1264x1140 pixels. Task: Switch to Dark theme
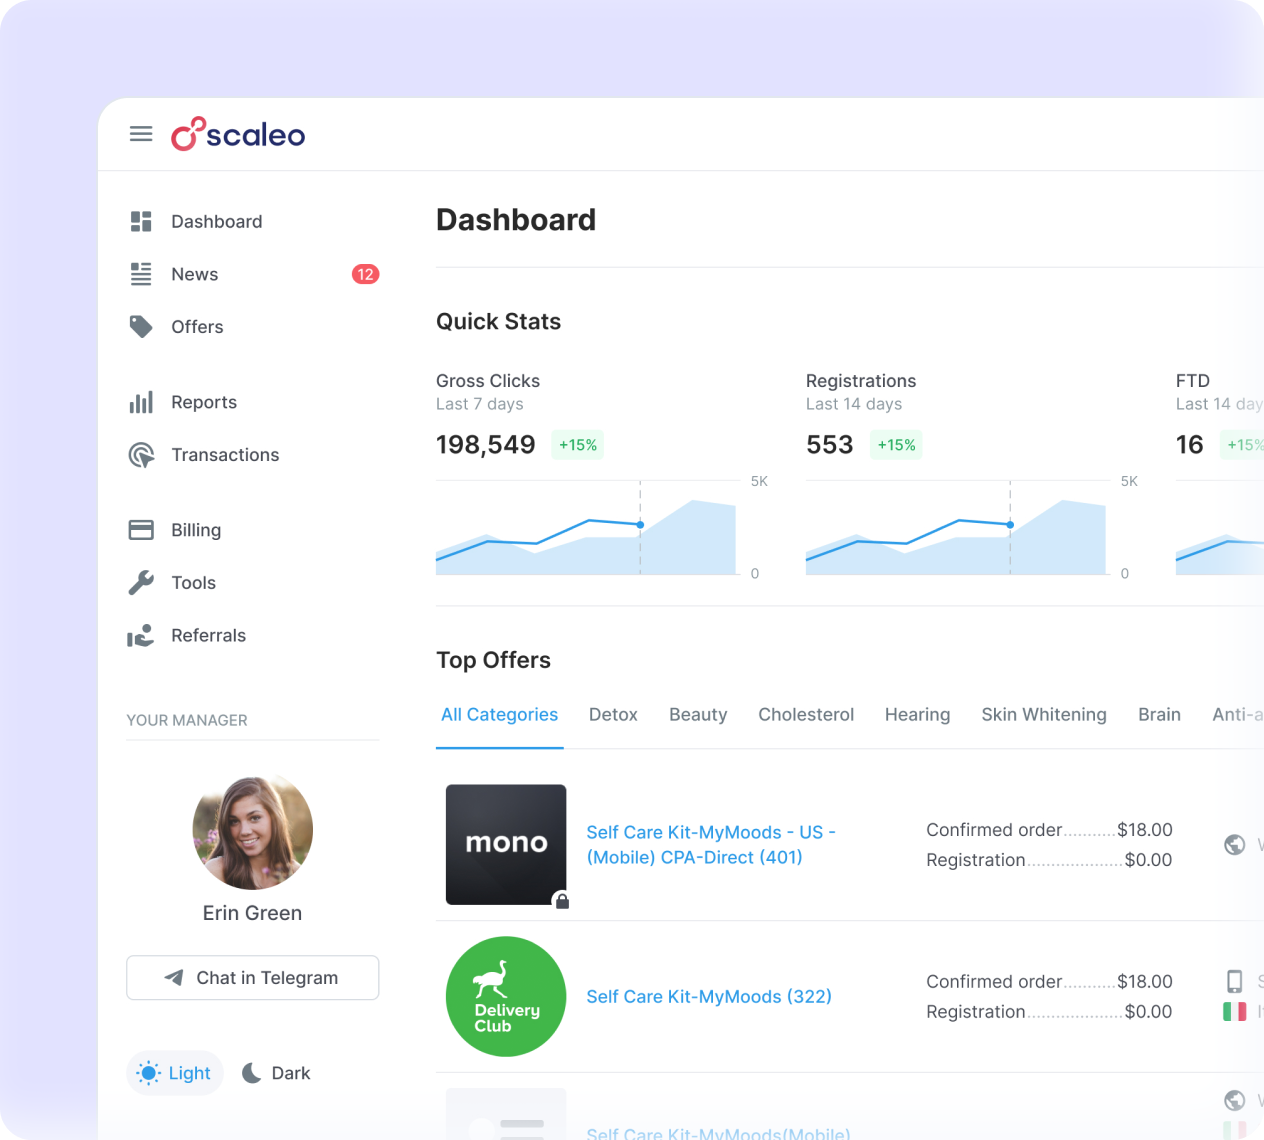(276, 1073)
